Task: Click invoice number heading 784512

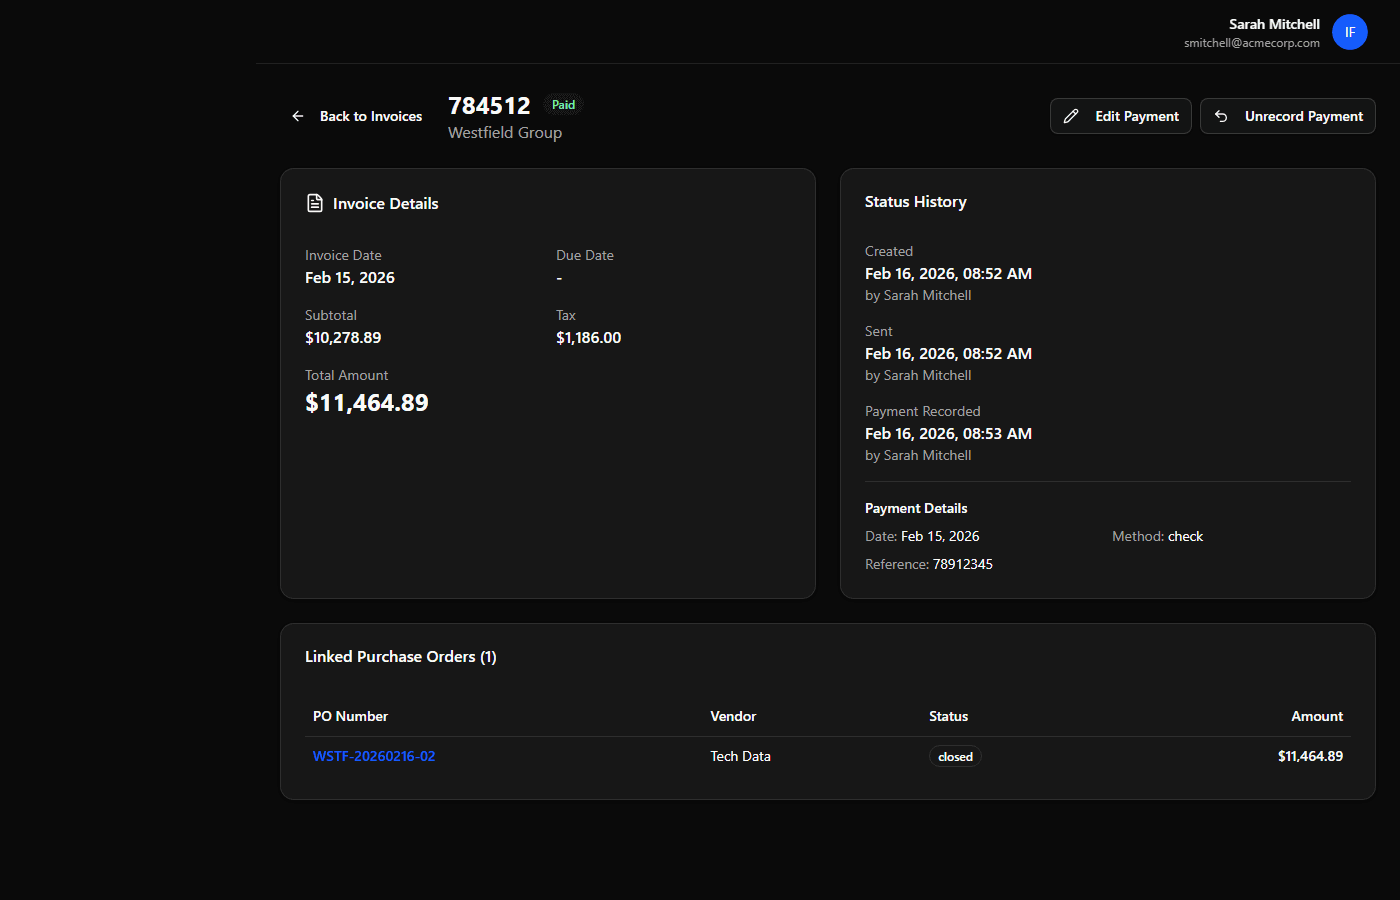Action: (x=489, y=105)
